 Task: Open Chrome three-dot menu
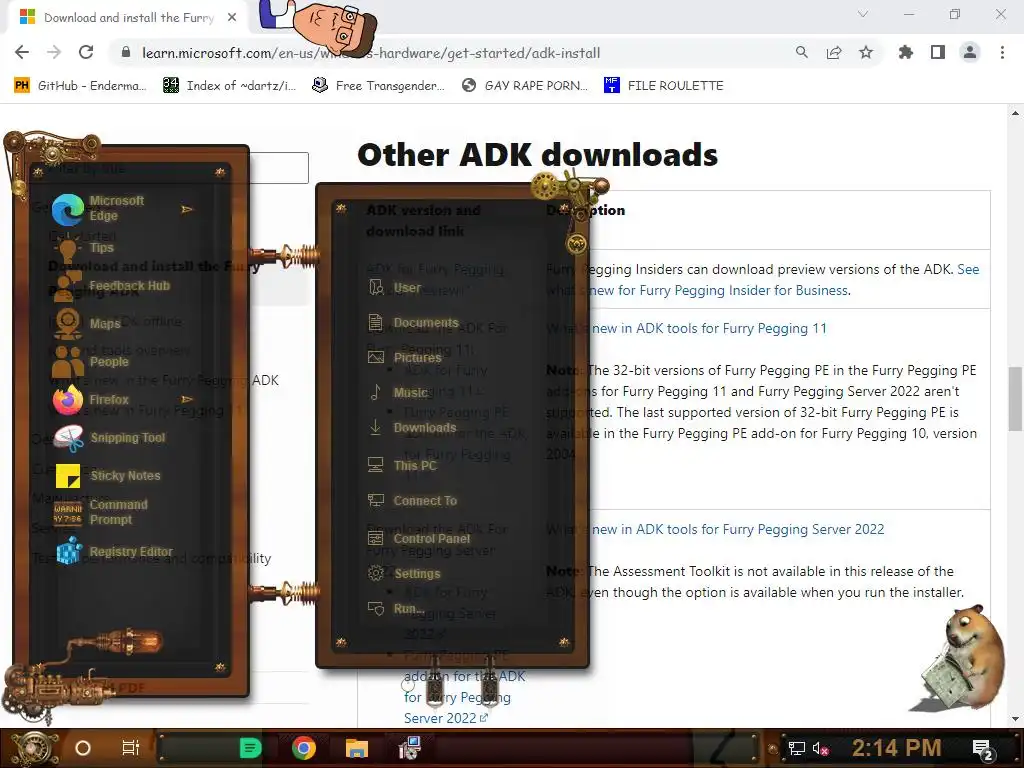(x=1002, y=52)
